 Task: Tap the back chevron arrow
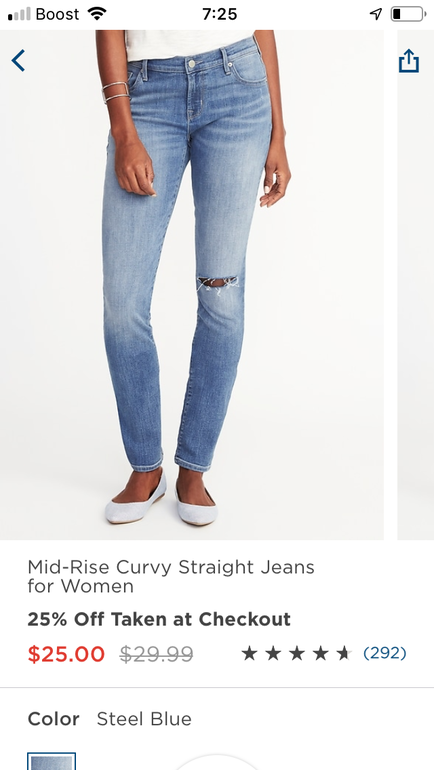click(18, 60)
